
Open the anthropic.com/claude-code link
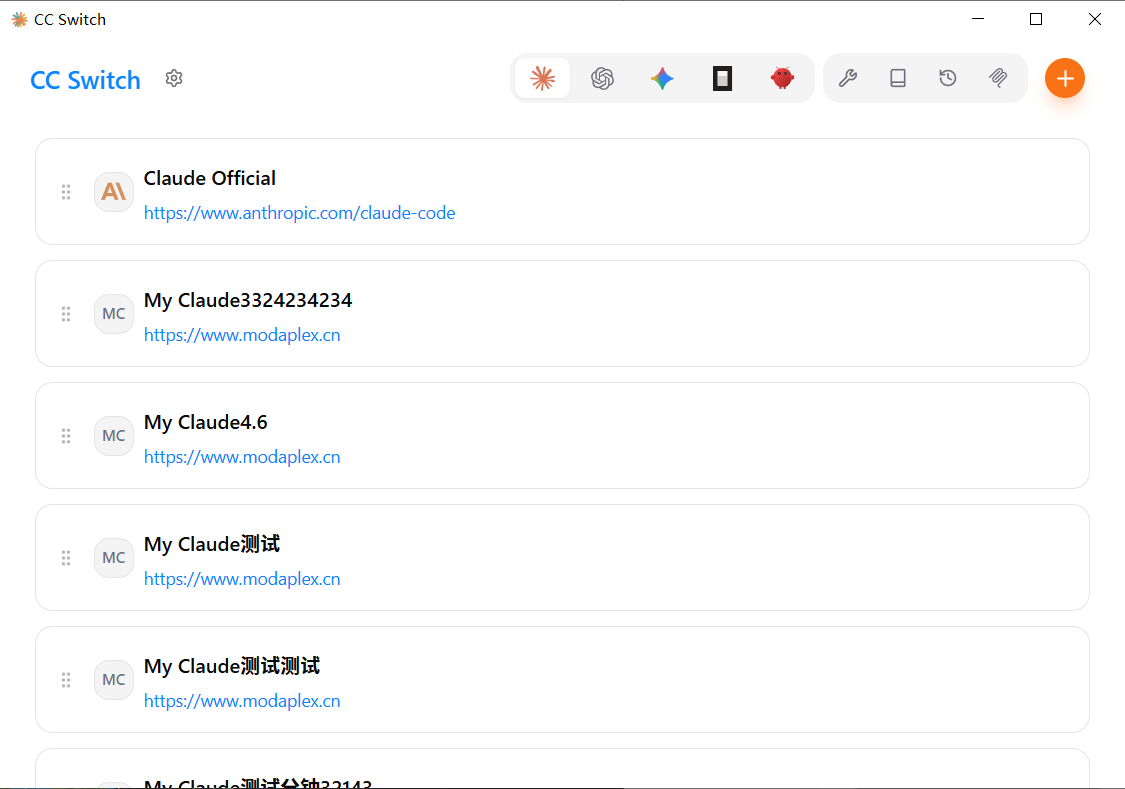point(299,213)
